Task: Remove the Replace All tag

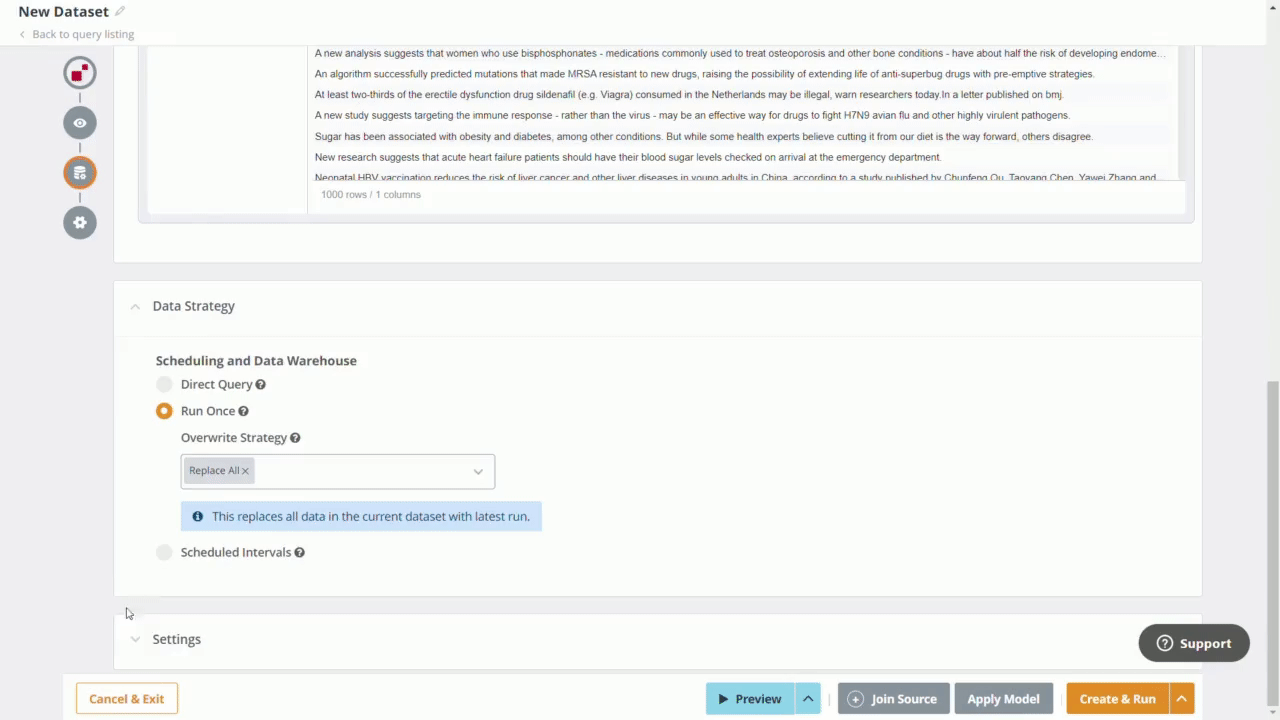Action: coord(245,471)
